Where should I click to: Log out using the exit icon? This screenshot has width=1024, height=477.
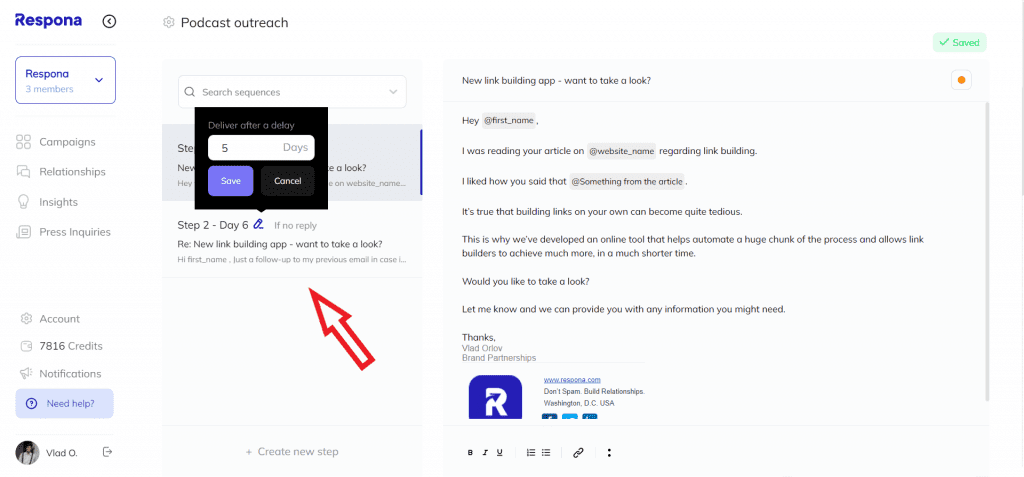point(108,452)
